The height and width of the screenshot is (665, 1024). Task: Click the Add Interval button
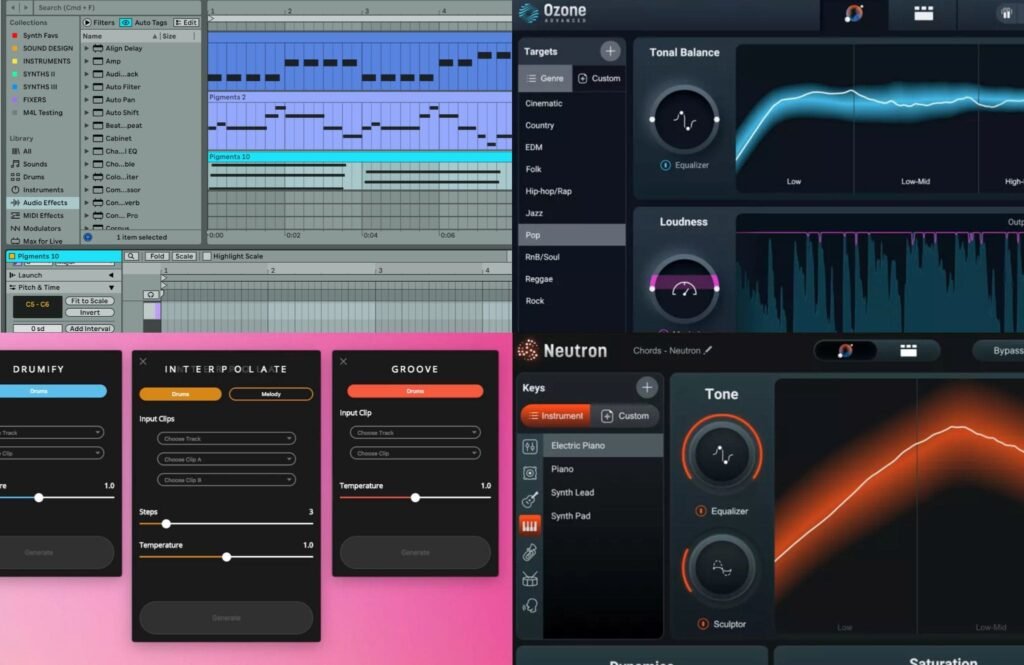(89, 329)
